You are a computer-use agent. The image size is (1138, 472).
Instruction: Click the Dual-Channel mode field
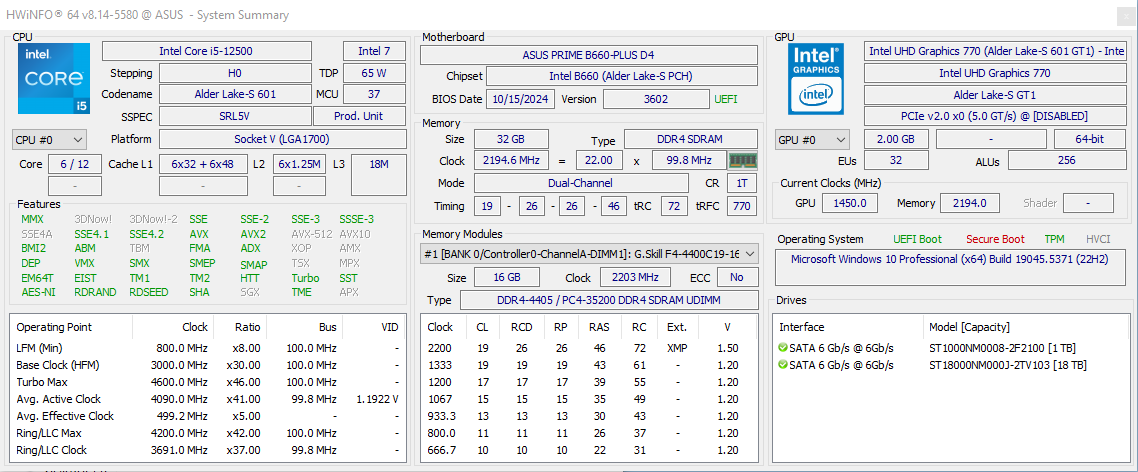pos(581,183)
